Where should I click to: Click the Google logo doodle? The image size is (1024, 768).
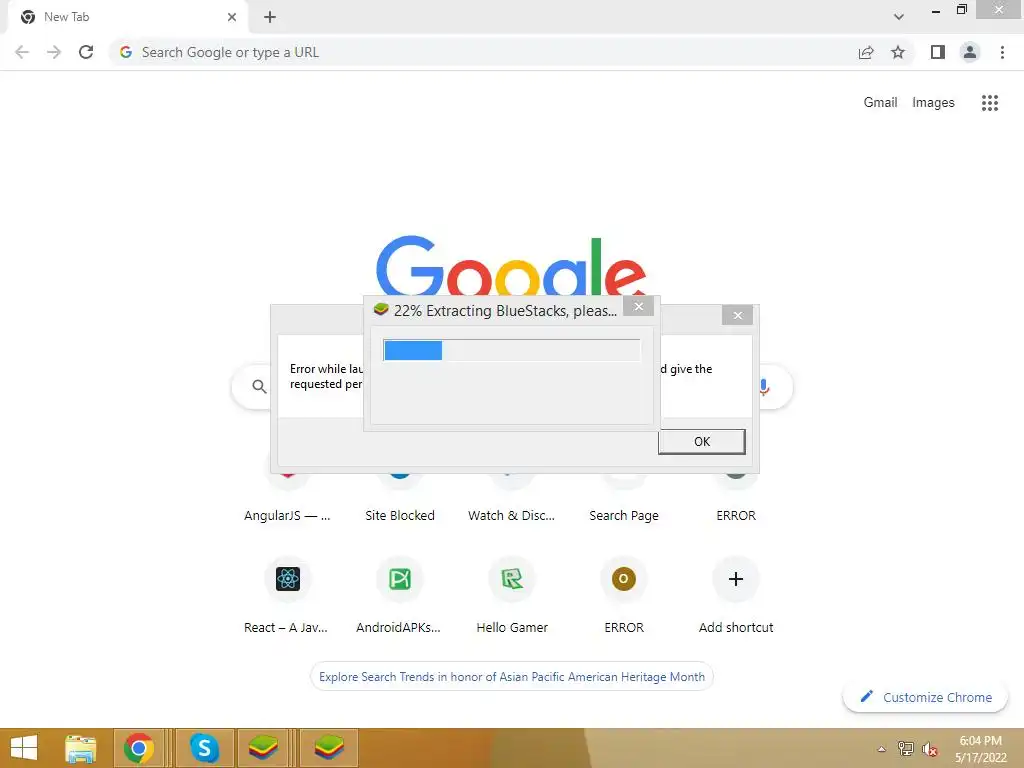coord(511,266)
